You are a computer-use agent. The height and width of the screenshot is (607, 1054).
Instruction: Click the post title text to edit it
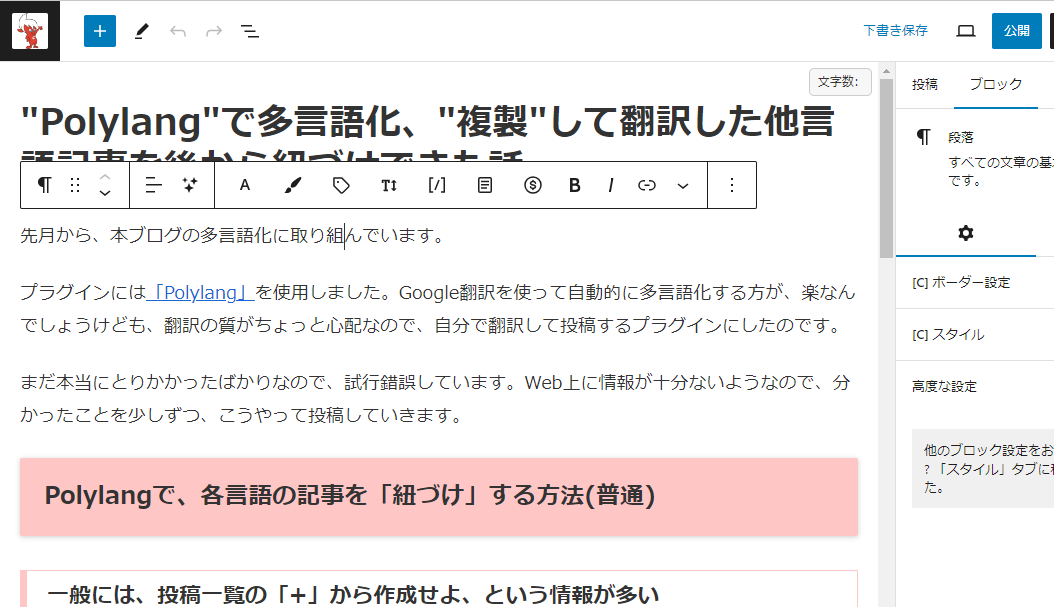click(x=428, y=134)
